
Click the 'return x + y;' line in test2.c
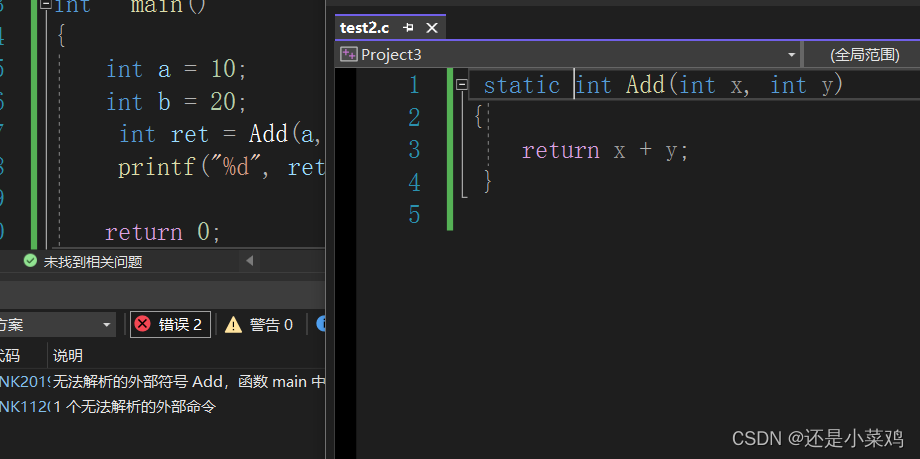[x=605, y=151]
